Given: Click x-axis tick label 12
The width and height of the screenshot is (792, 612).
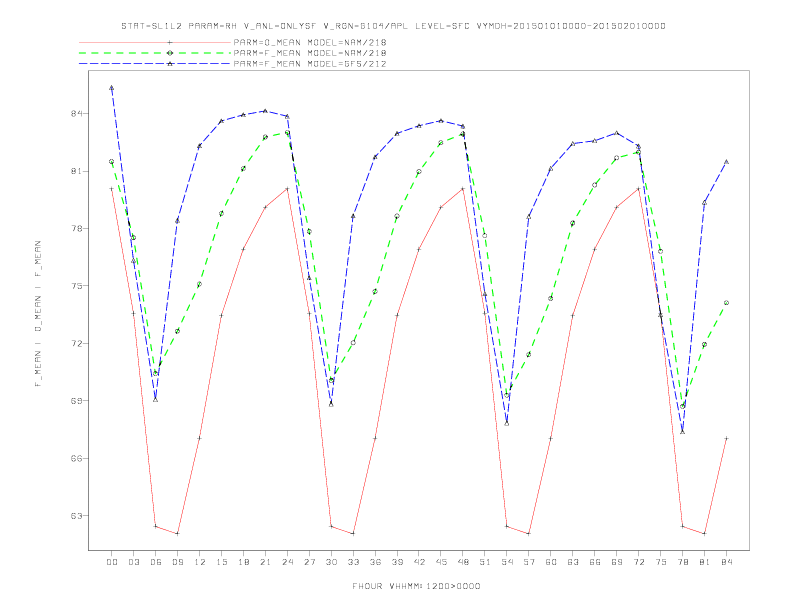Looking at the screenshot, I should click(200, 562).
